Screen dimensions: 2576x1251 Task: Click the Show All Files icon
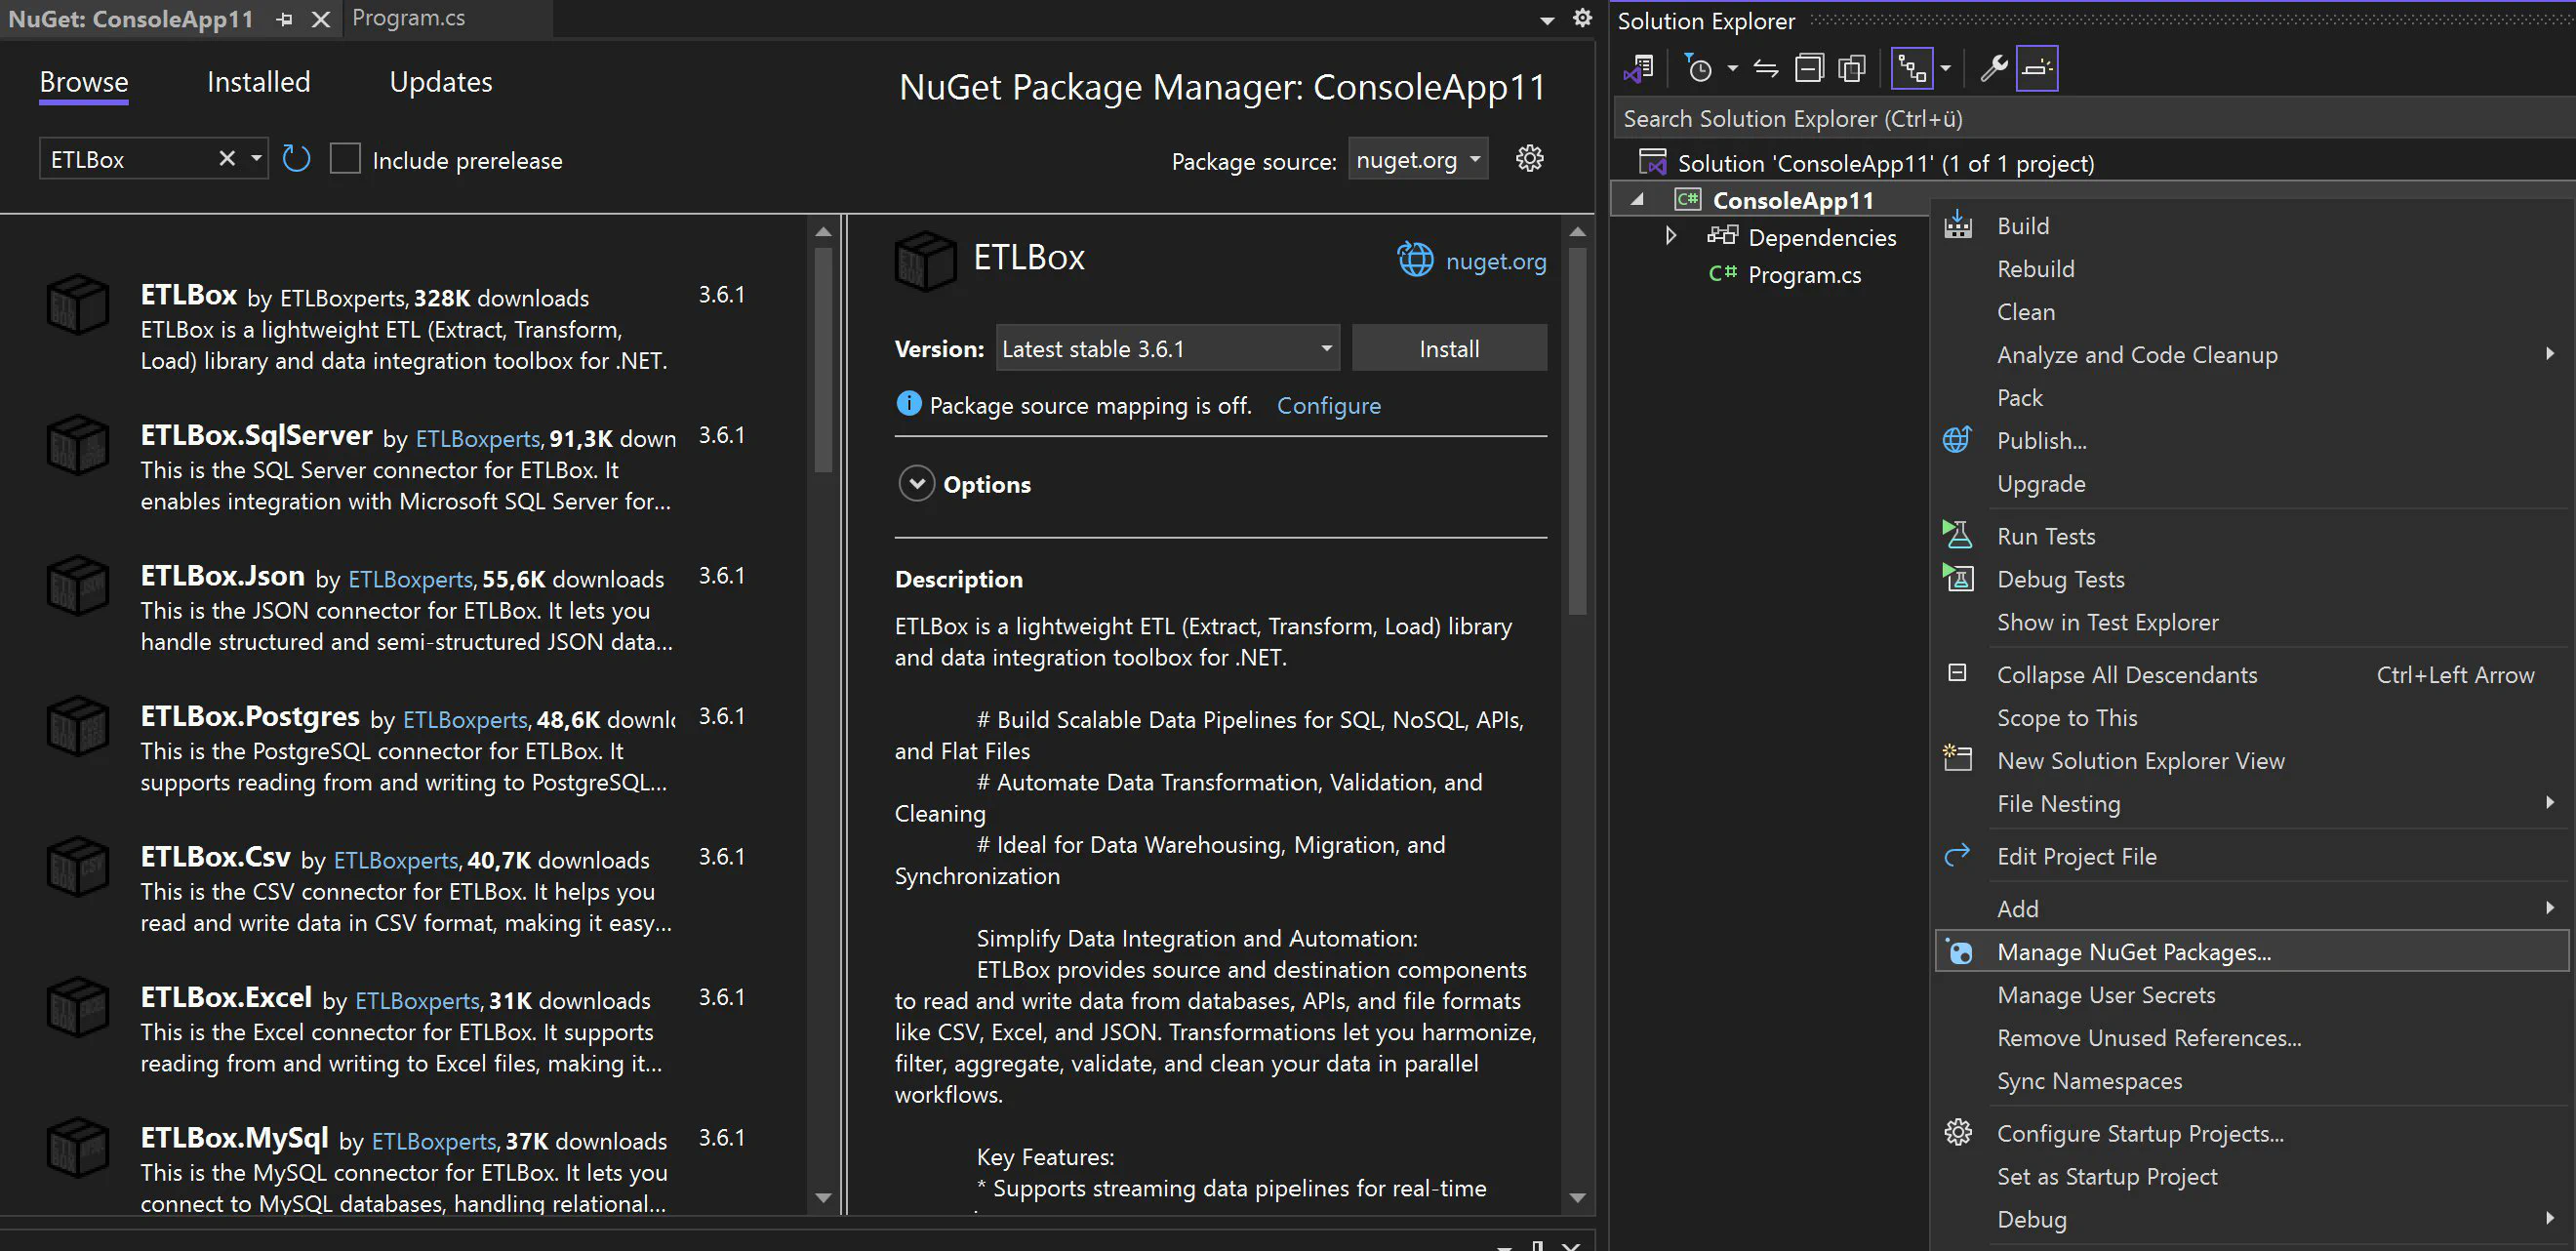point(1852,68)
